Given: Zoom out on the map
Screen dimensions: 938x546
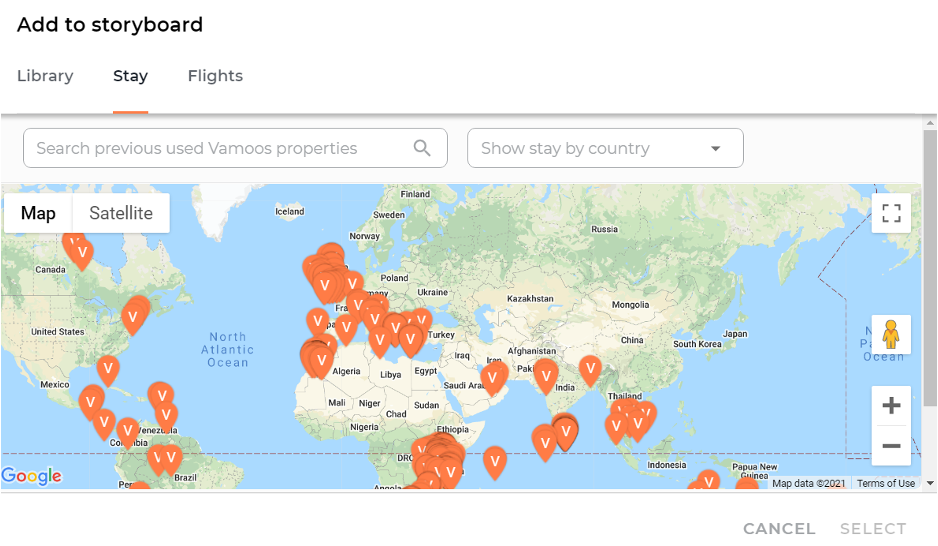Looking at the screenshot, I should (891, 446).
